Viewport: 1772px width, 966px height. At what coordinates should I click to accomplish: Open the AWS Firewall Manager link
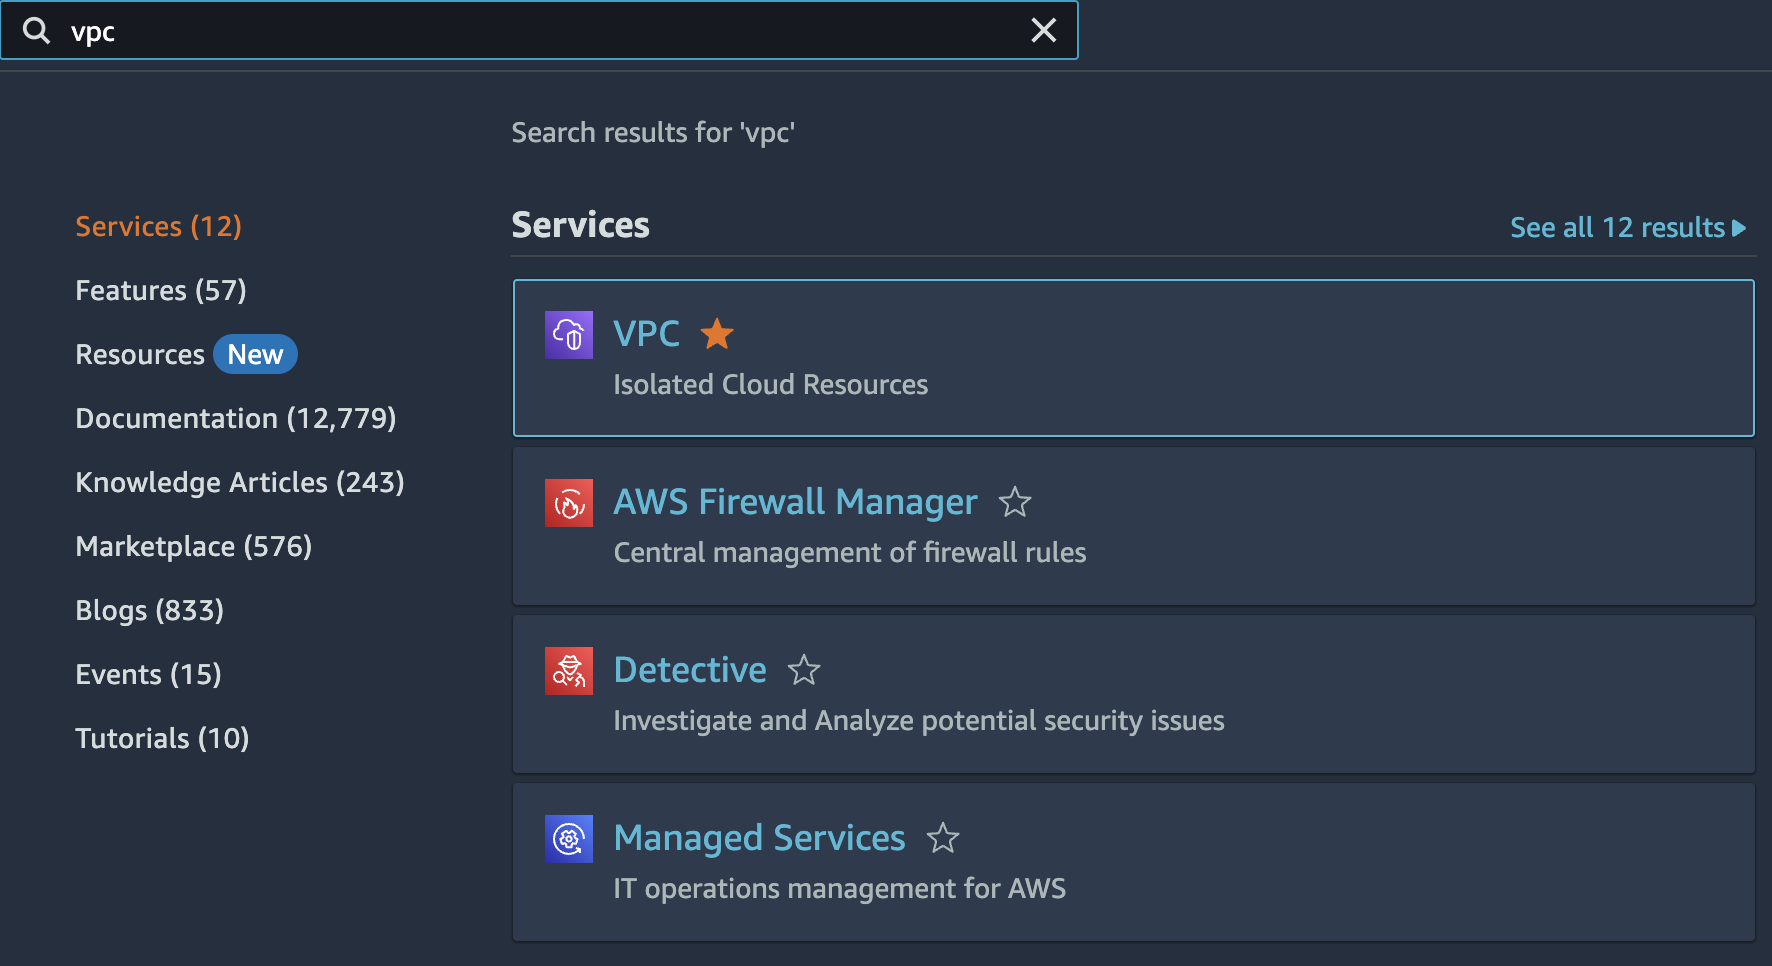(795, 502)
